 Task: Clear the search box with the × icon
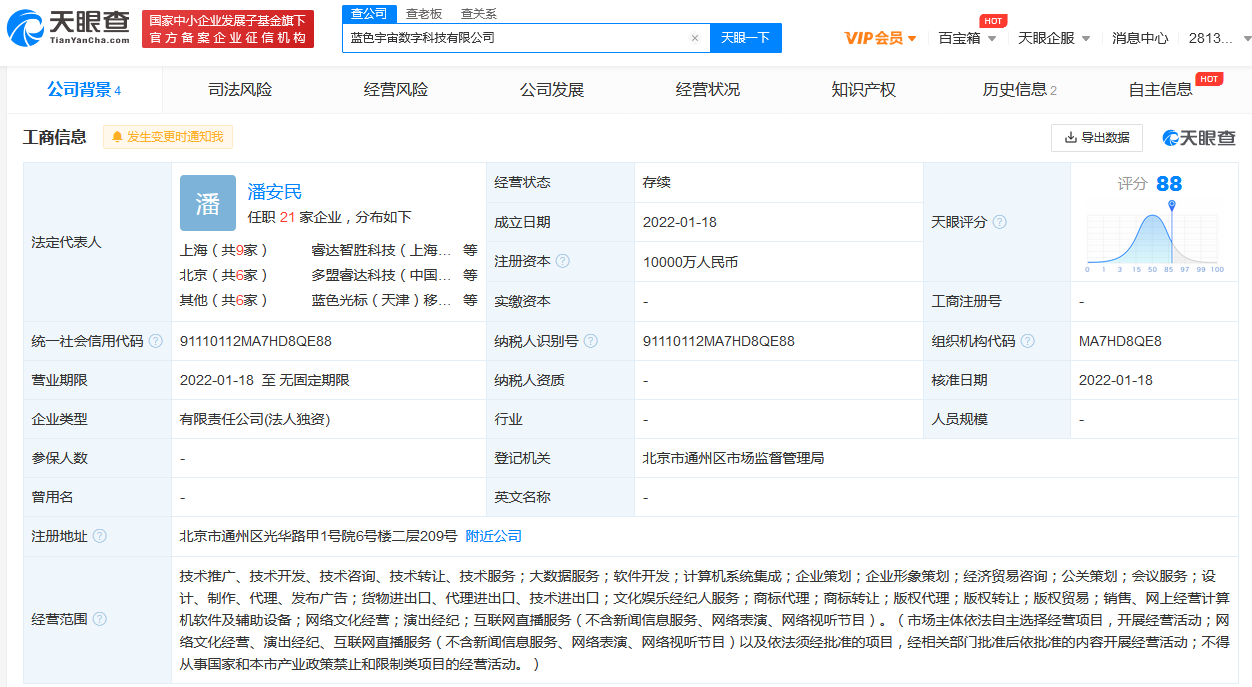pos(695,37)
